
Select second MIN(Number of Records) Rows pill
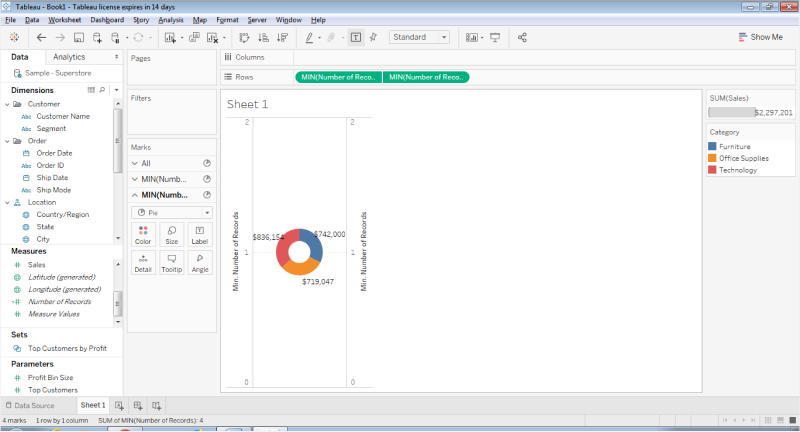(x=426, y=77)
